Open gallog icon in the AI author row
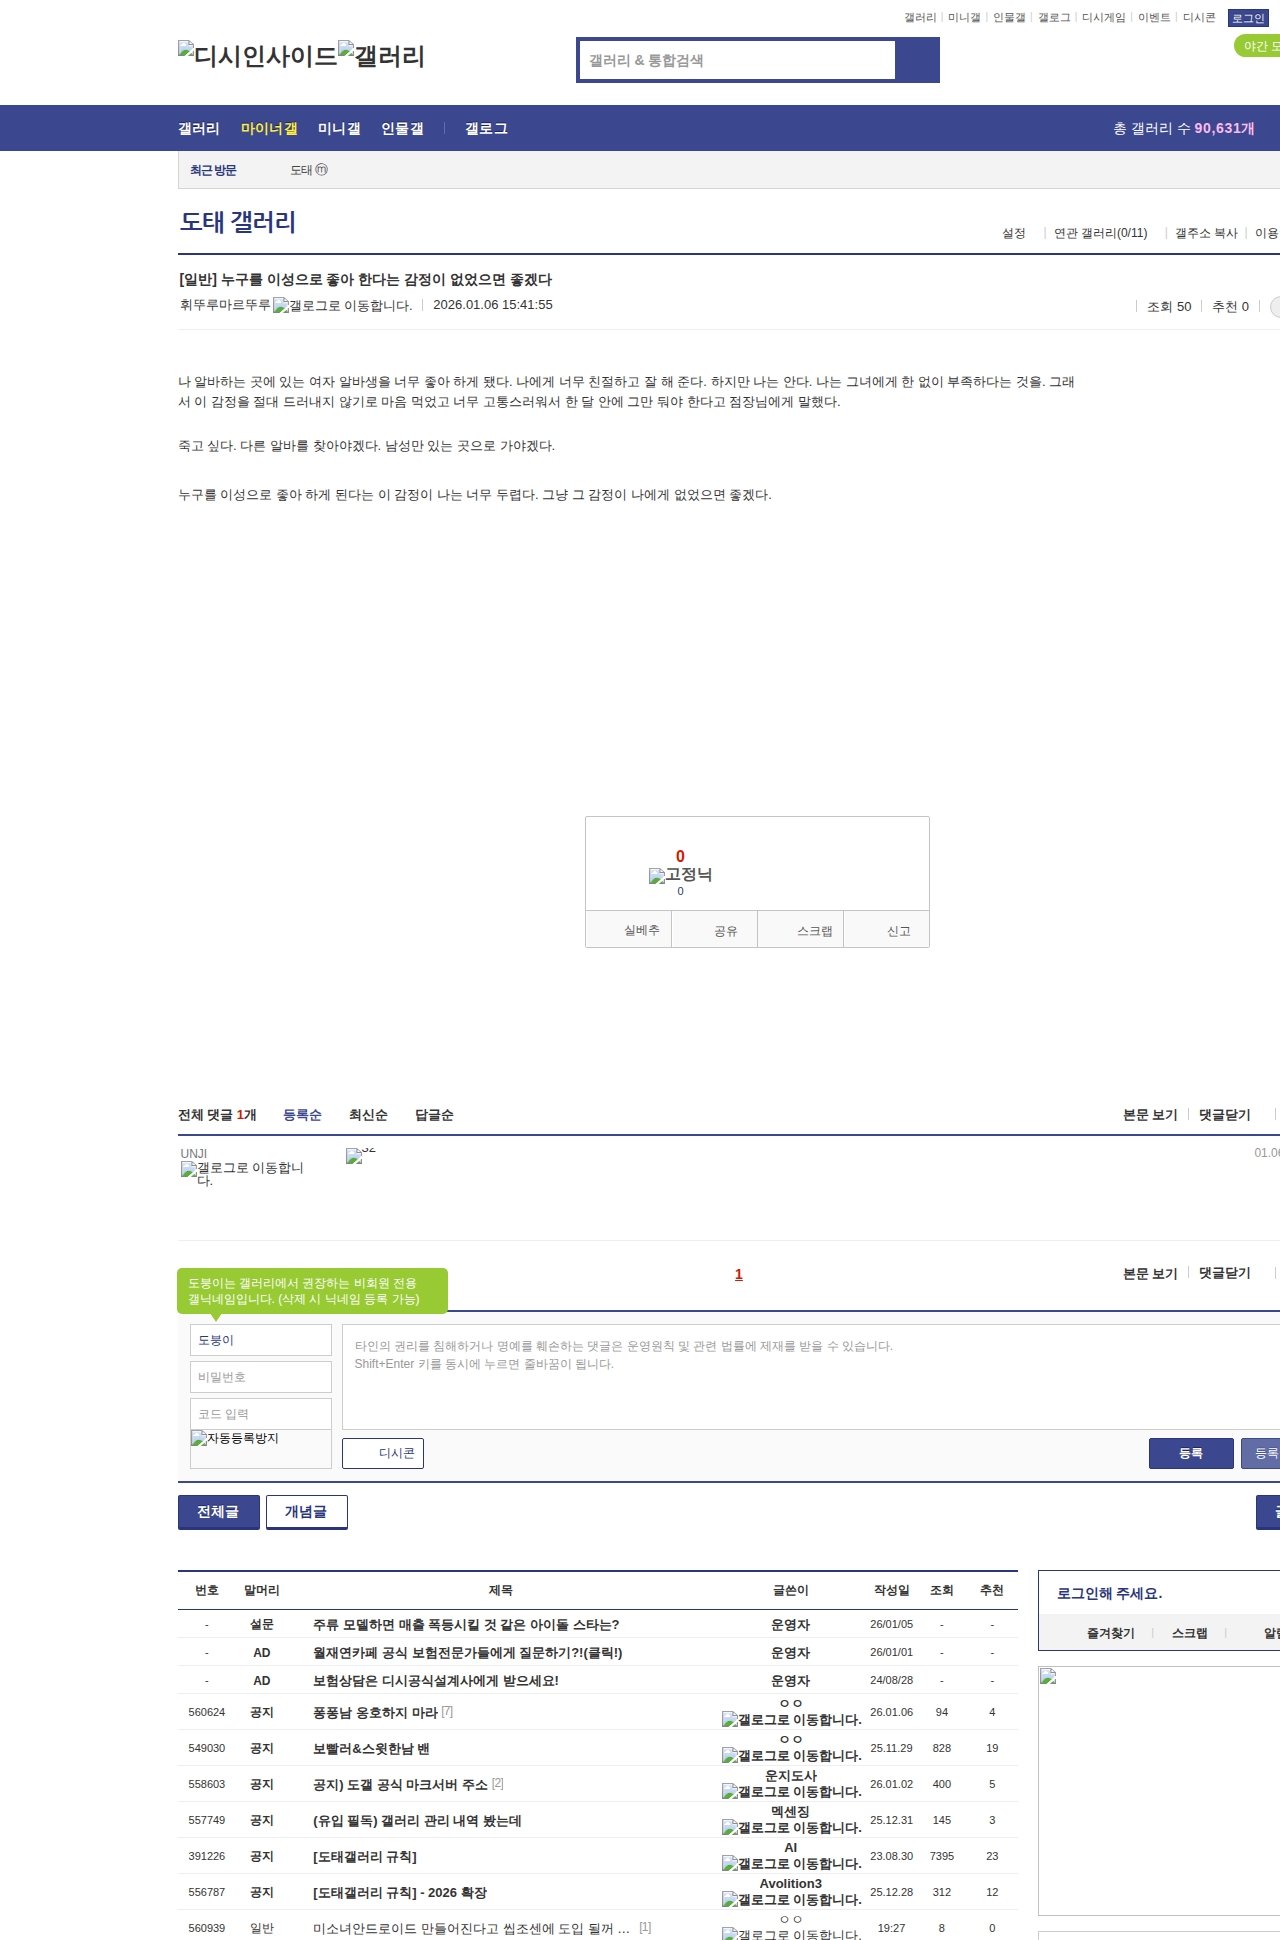1280x1940 pixels. [791, 1863]
